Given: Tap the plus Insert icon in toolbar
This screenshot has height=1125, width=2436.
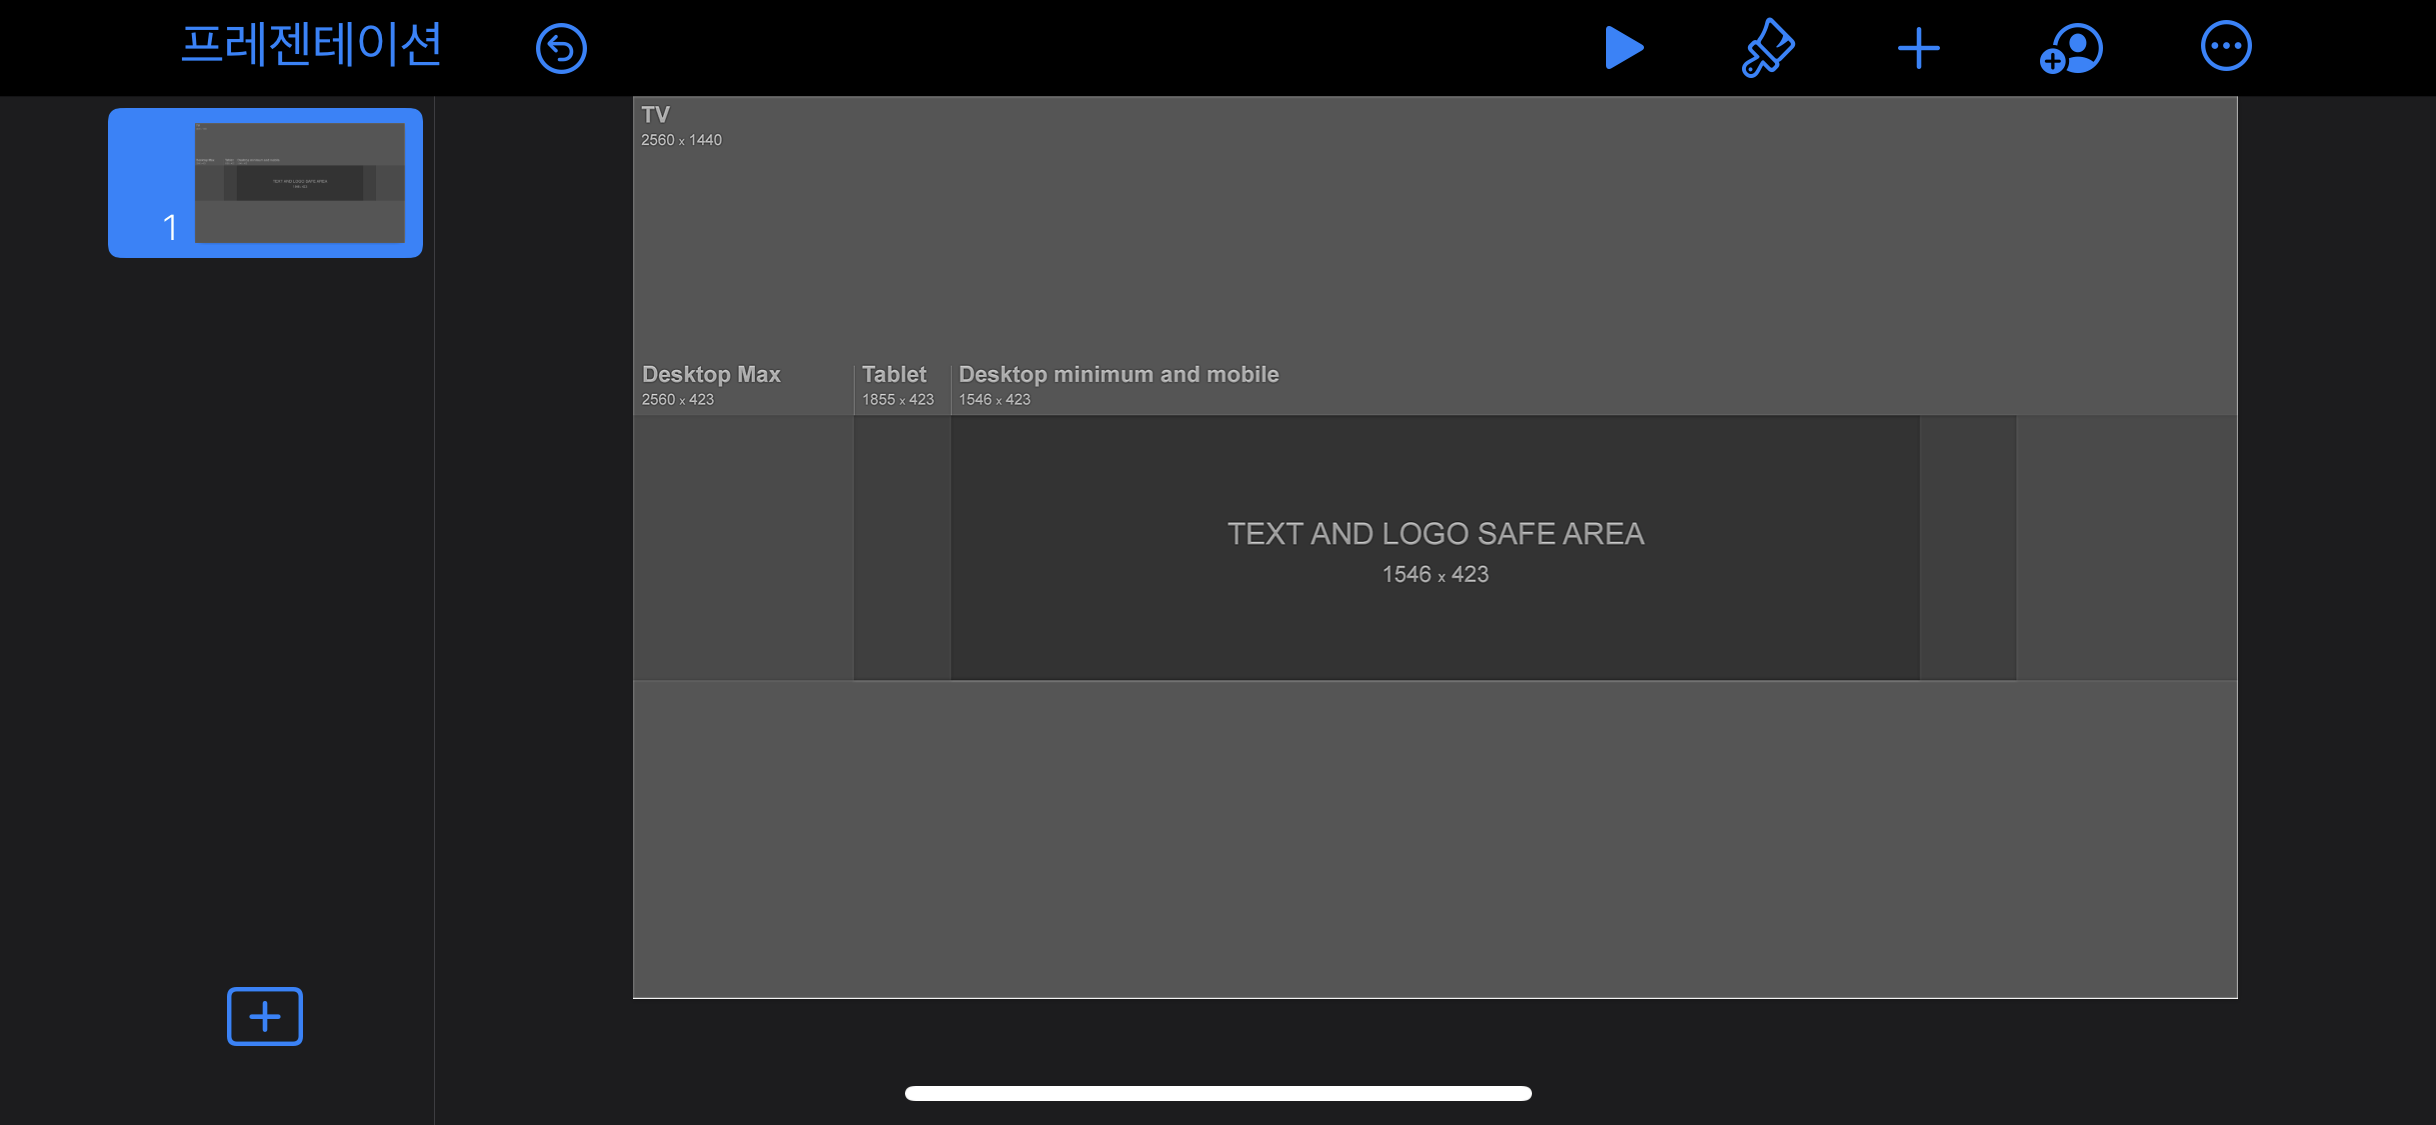Looking at the screenshot, I should [x=1918, y=48].
